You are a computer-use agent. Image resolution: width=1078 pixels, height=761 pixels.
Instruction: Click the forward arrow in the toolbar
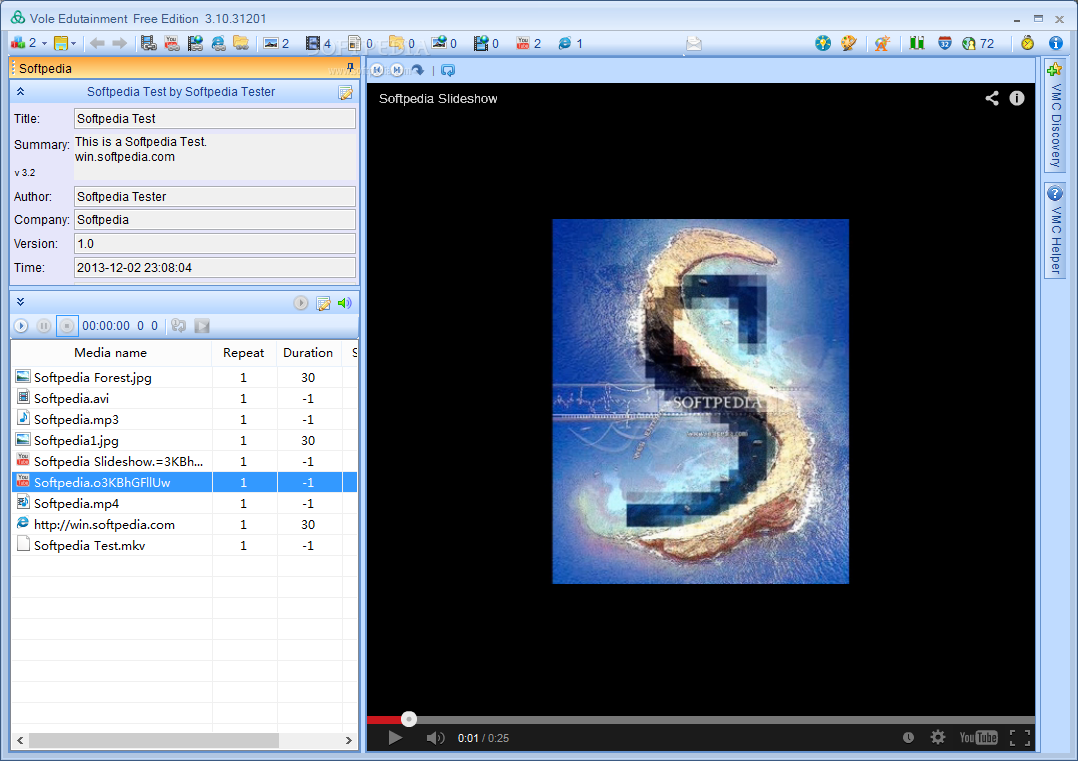pyautogui.click(x=120, y=43)
